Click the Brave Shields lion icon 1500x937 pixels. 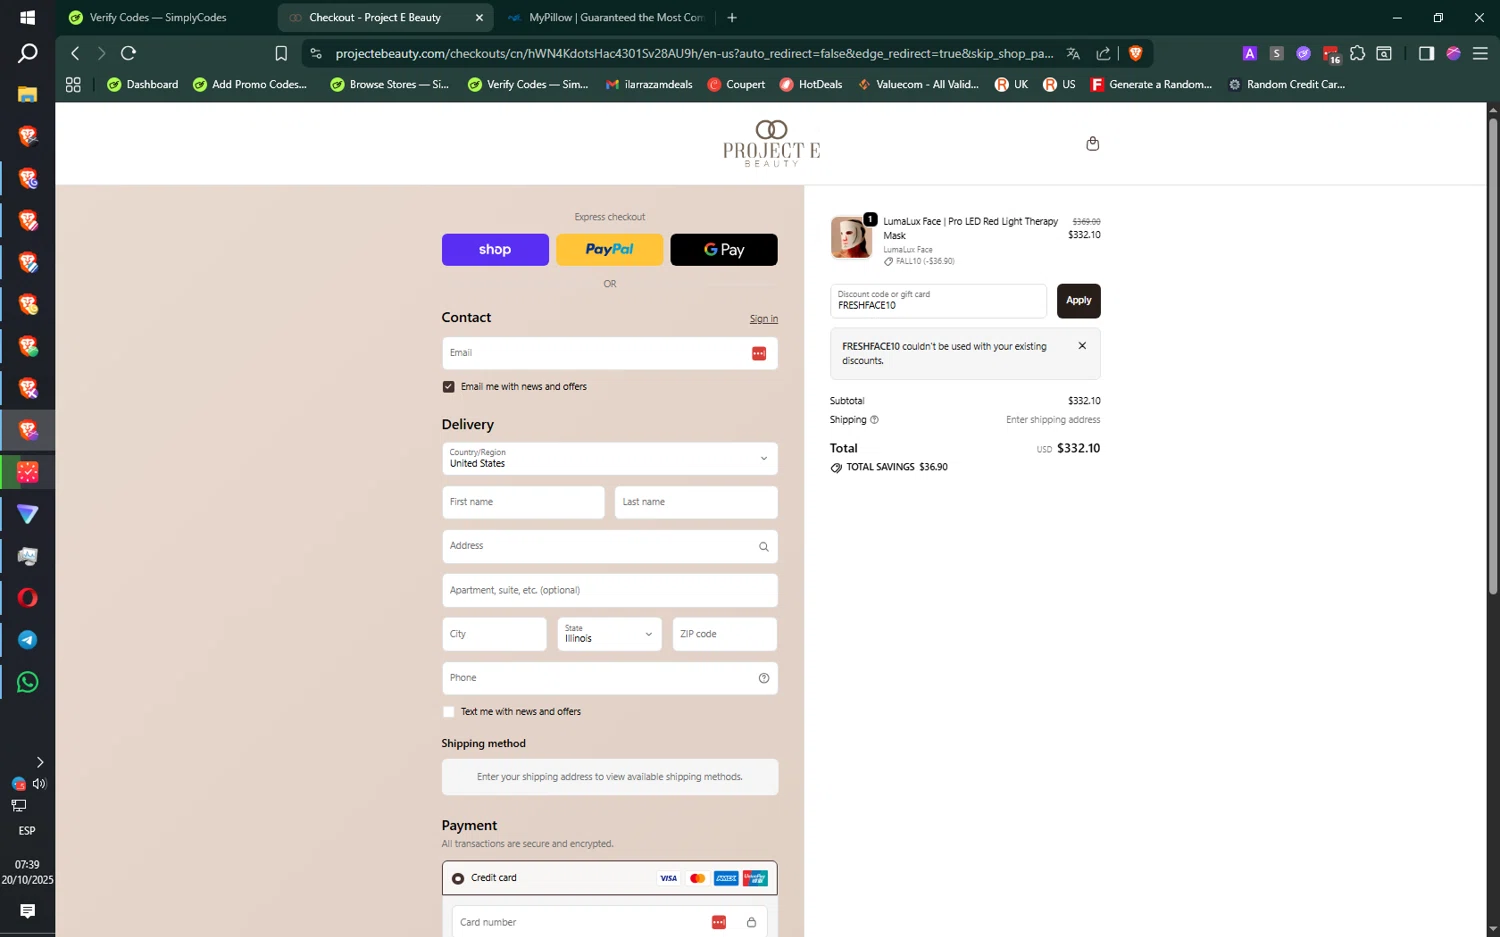point(1135,53)
